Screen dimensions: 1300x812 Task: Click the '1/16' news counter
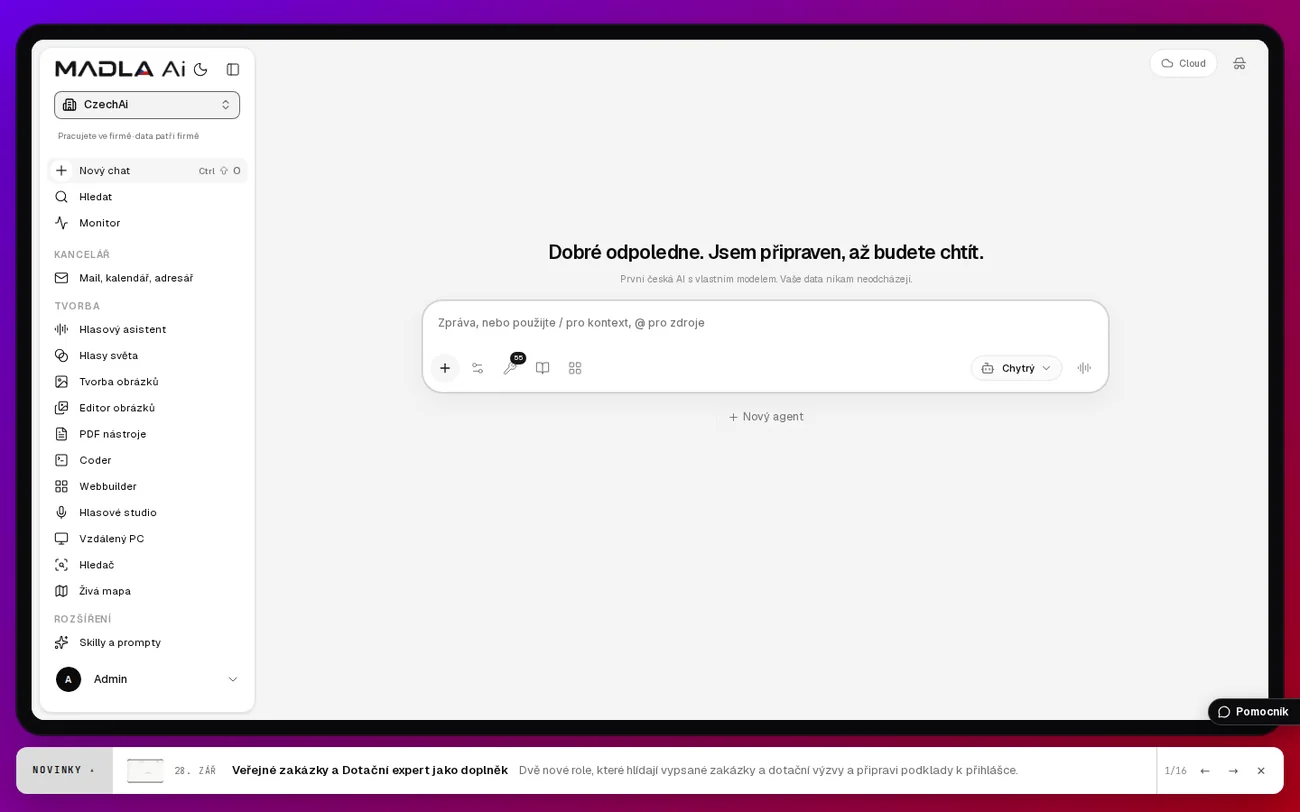pos(1175,771)
